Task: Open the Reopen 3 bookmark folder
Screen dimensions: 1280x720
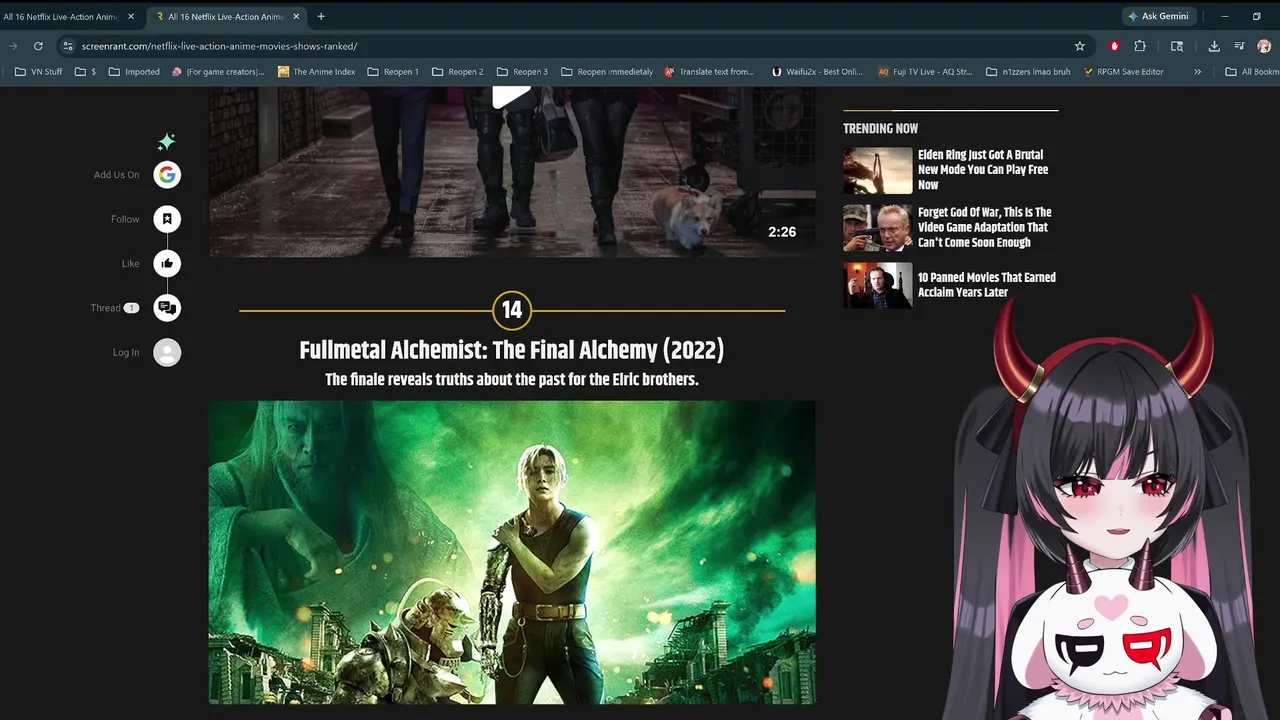Action: 523,72
